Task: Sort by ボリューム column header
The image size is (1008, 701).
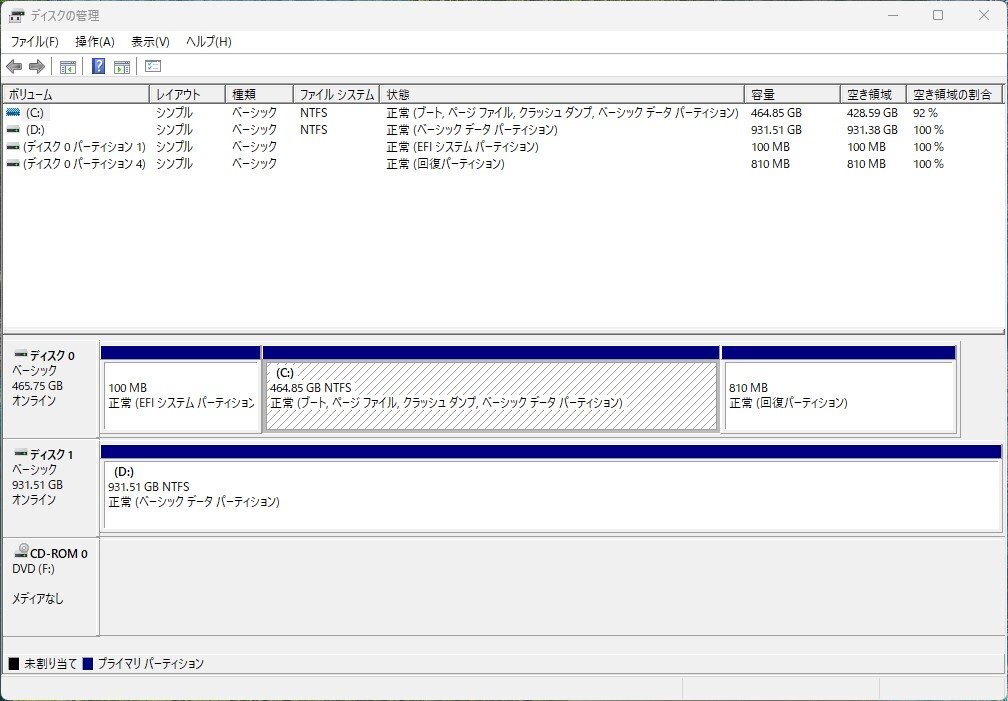Action: [76, 95]
